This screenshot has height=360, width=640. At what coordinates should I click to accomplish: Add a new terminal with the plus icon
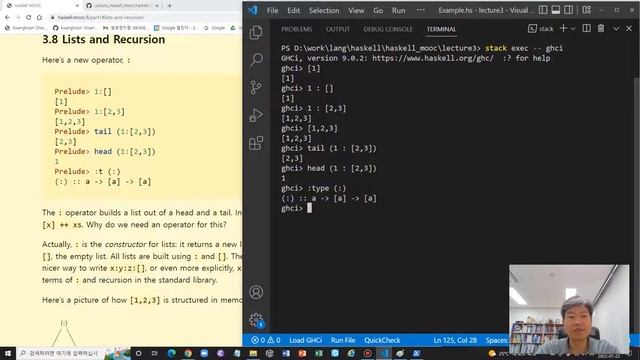pyautogui.click(x=563, y=29)
